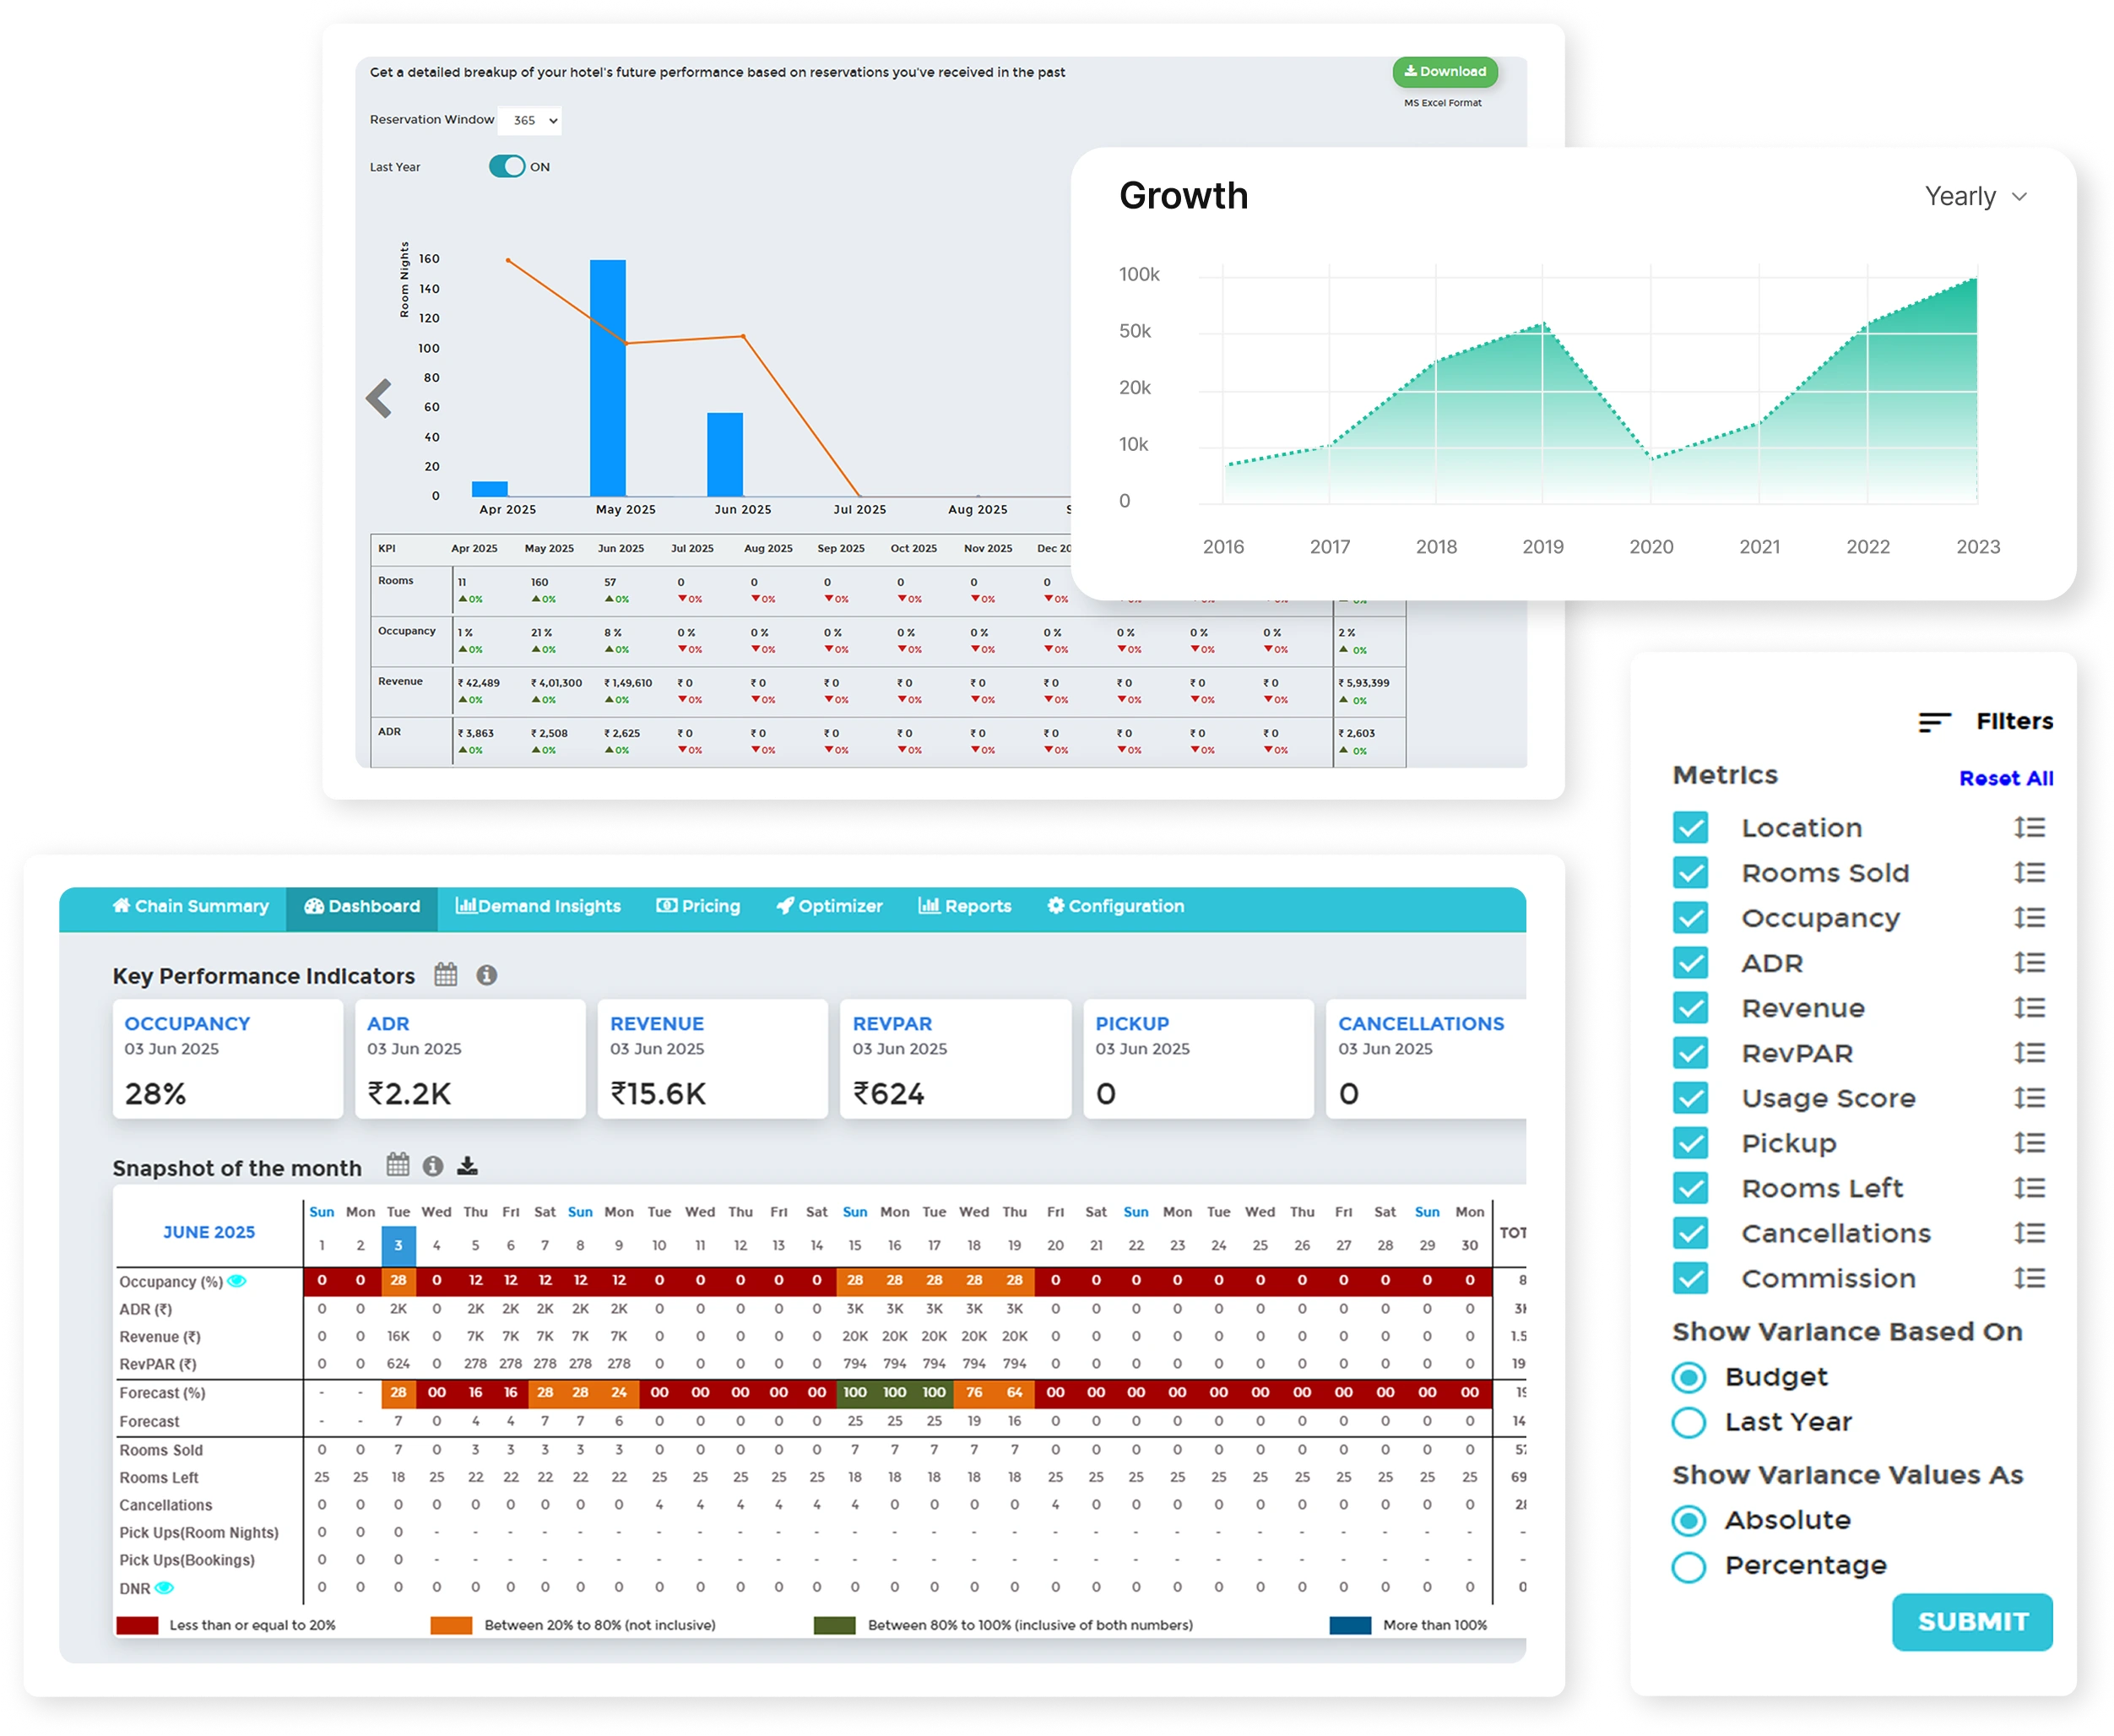Click the Filters lines icon
The width and height of the screenshot is (2114, 1736).
(1934, 721)
